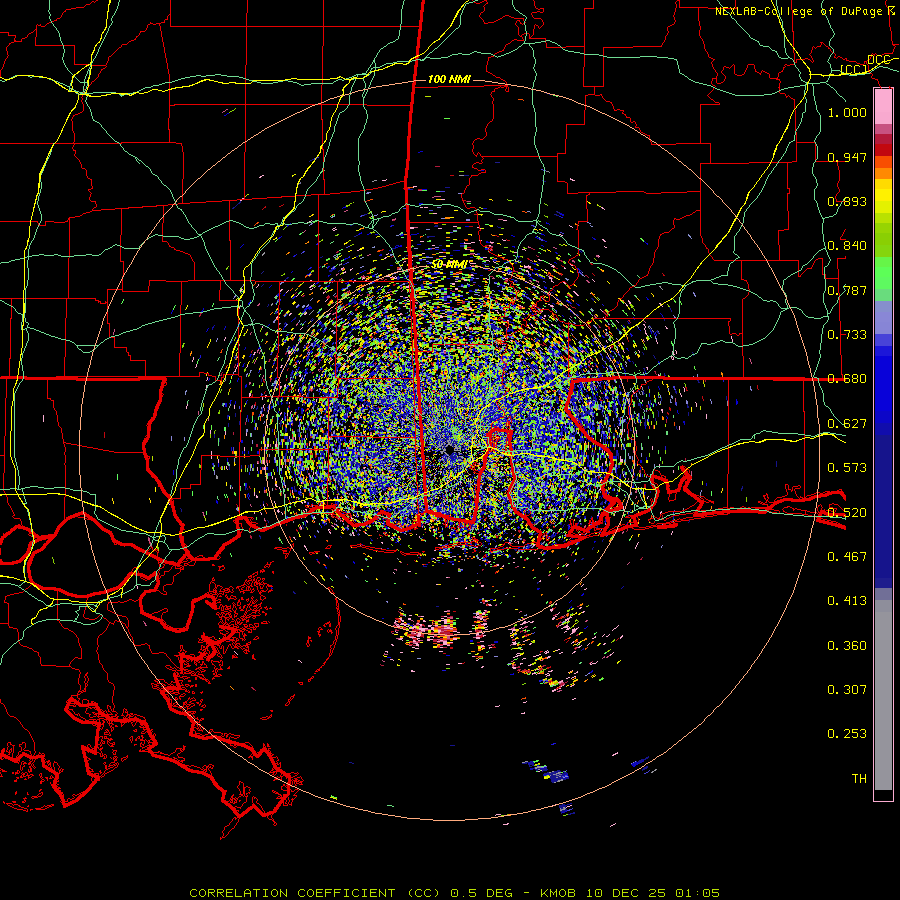Screen dimensions: 900x900
Task: Pick the bright green segment of color bar
Action: pyautogui.click(x=883, y=273)
